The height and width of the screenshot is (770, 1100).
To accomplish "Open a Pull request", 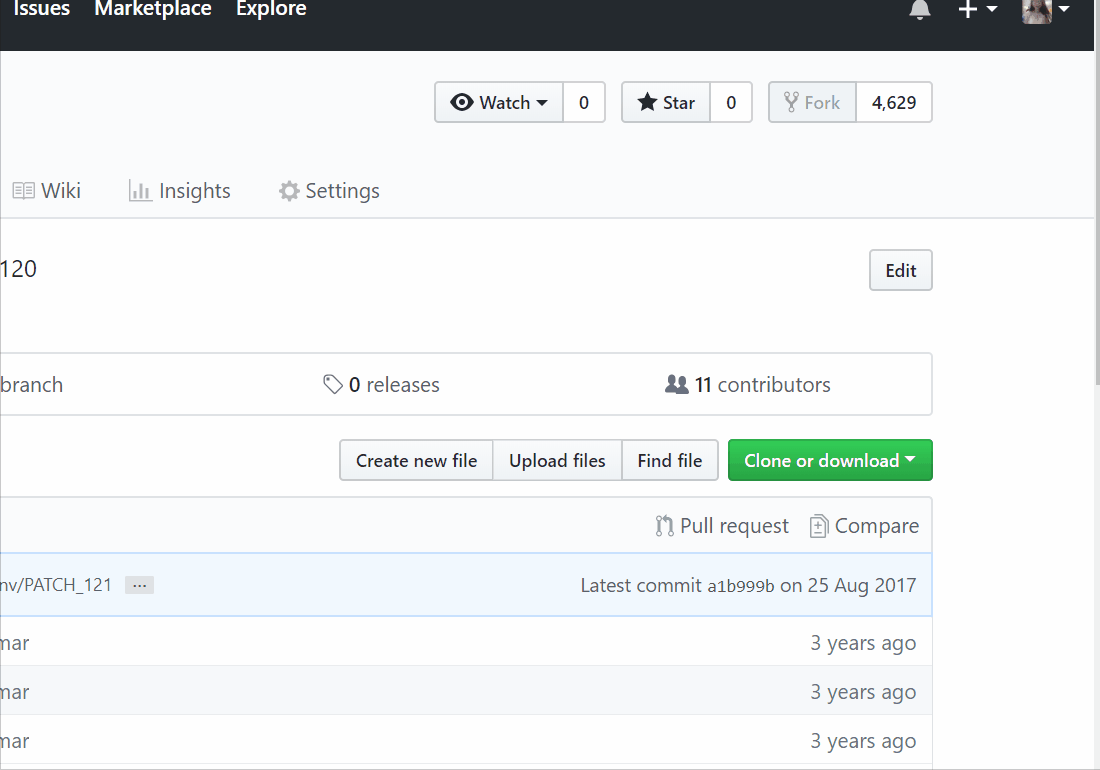I will 722,526.
